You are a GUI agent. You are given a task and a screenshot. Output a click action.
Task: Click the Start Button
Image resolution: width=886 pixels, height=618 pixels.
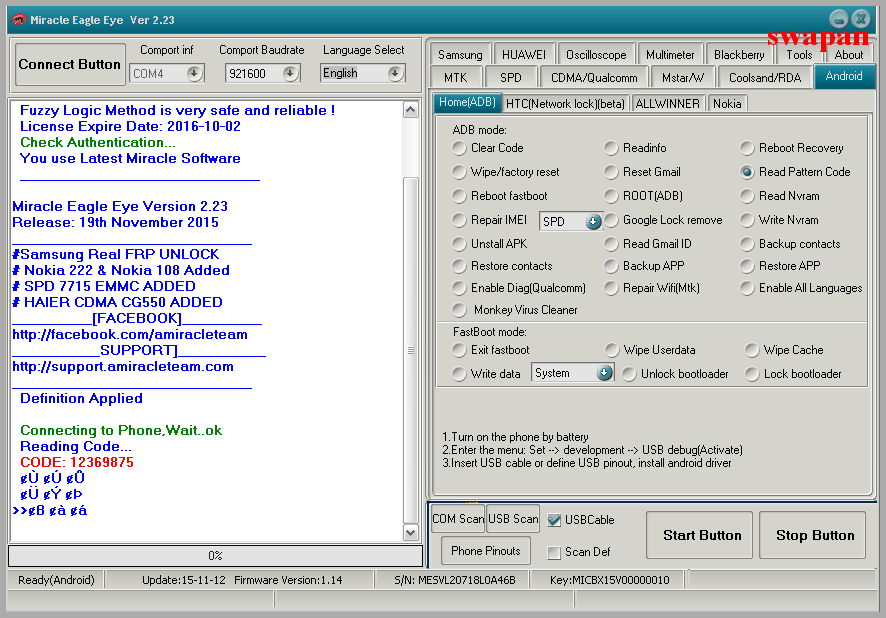699,535
